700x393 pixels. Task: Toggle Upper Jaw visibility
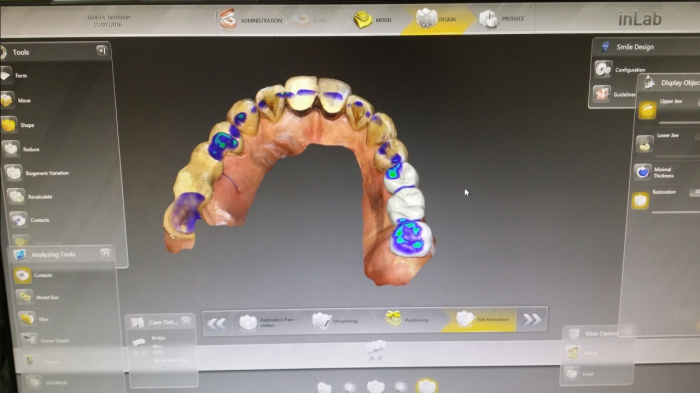coord(646,110)
